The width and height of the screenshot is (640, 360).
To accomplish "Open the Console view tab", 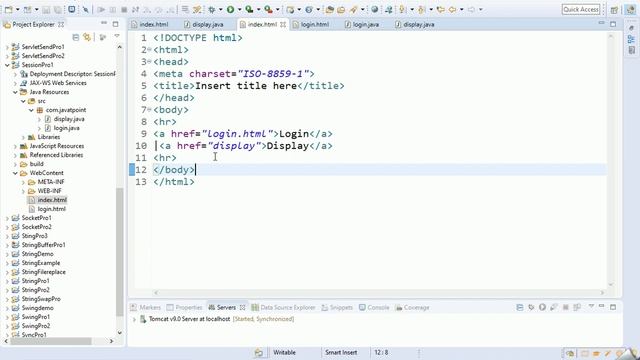I will click(374, 307).
